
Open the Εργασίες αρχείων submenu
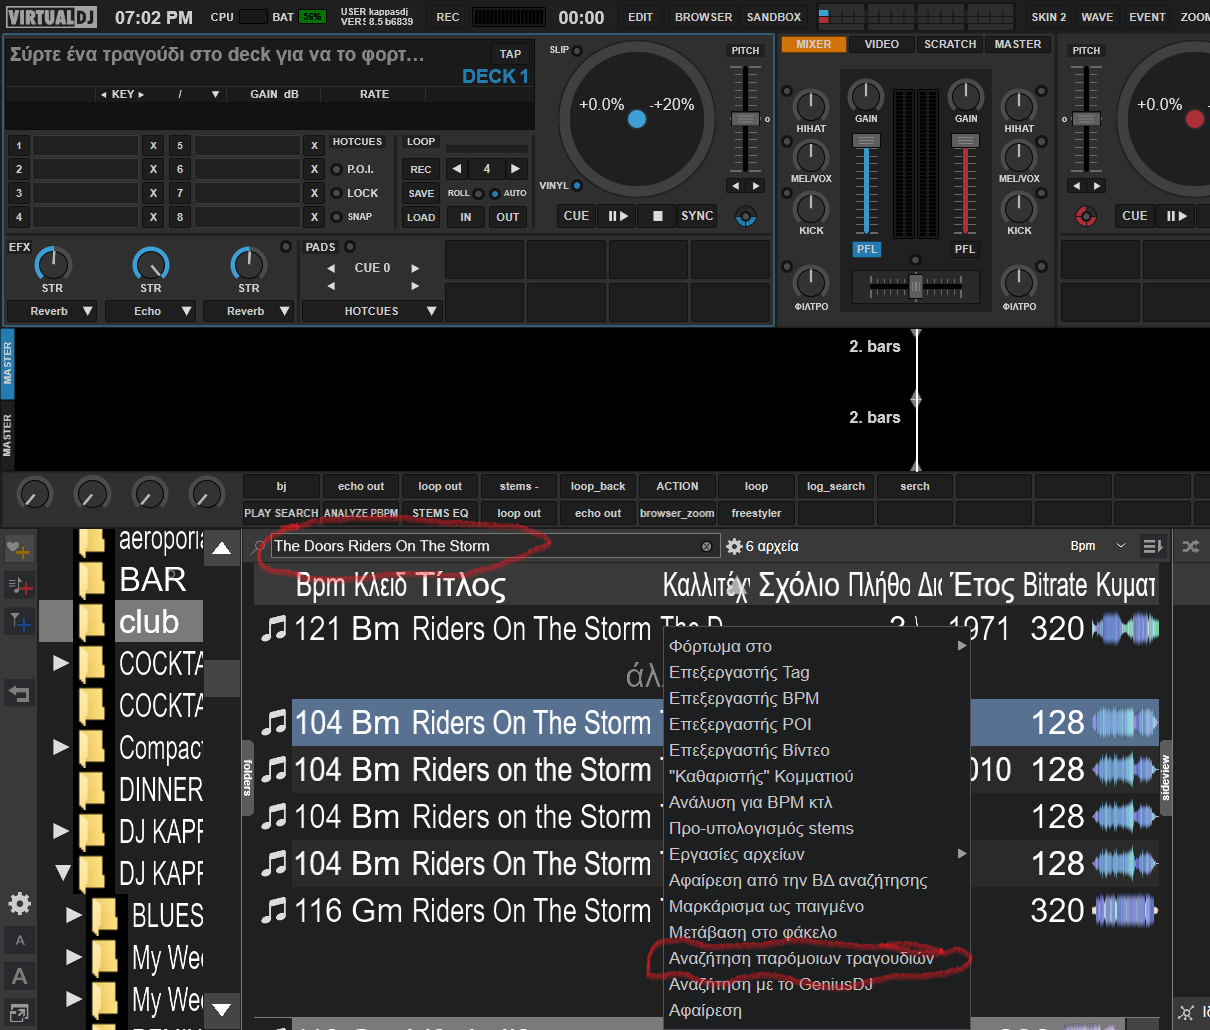click(817, 854)
